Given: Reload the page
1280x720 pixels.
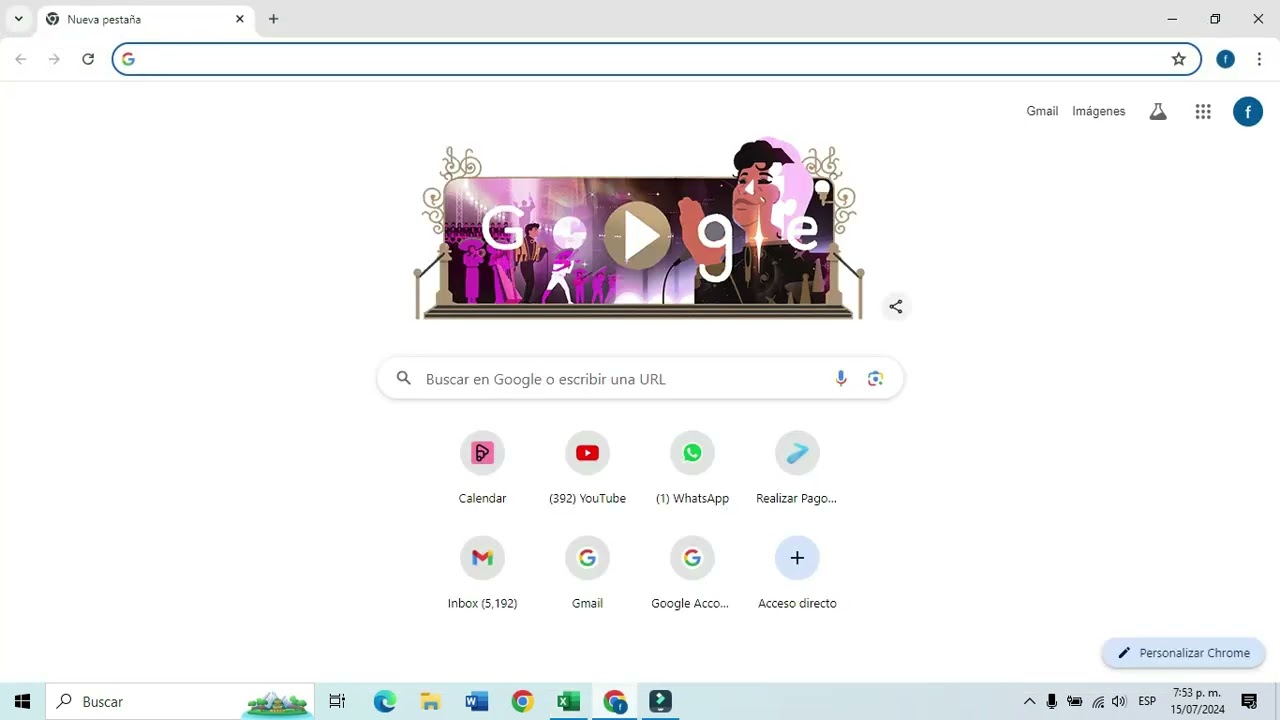Looking at the screenshot, I should (x=88, y=59).
